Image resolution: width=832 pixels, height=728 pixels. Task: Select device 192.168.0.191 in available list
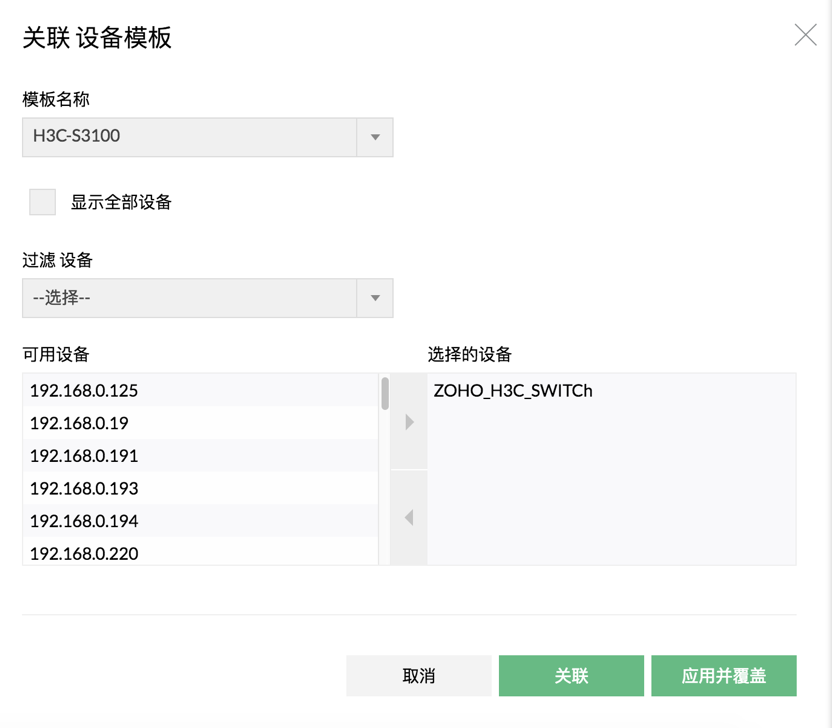(200, 456)
